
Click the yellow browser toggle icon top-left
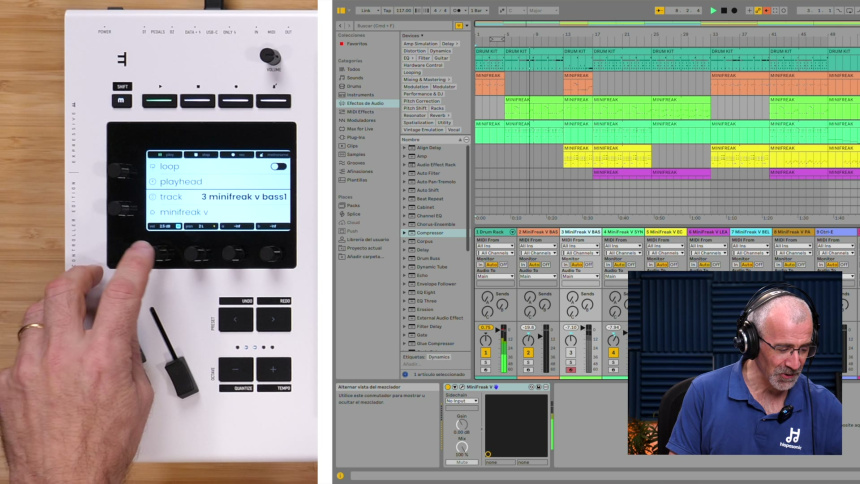(x=341, y=10)
